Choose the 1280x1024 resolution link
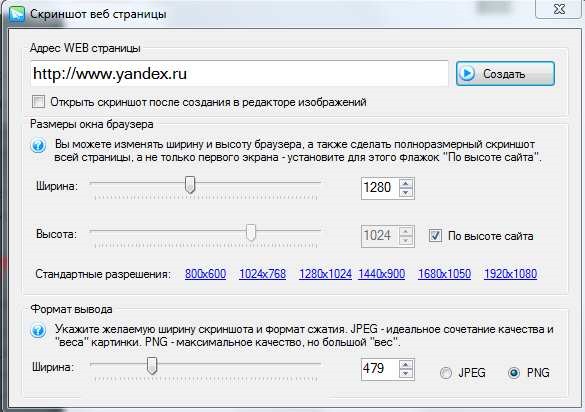This screenshot has height=412, width=585. click(325, 274)
